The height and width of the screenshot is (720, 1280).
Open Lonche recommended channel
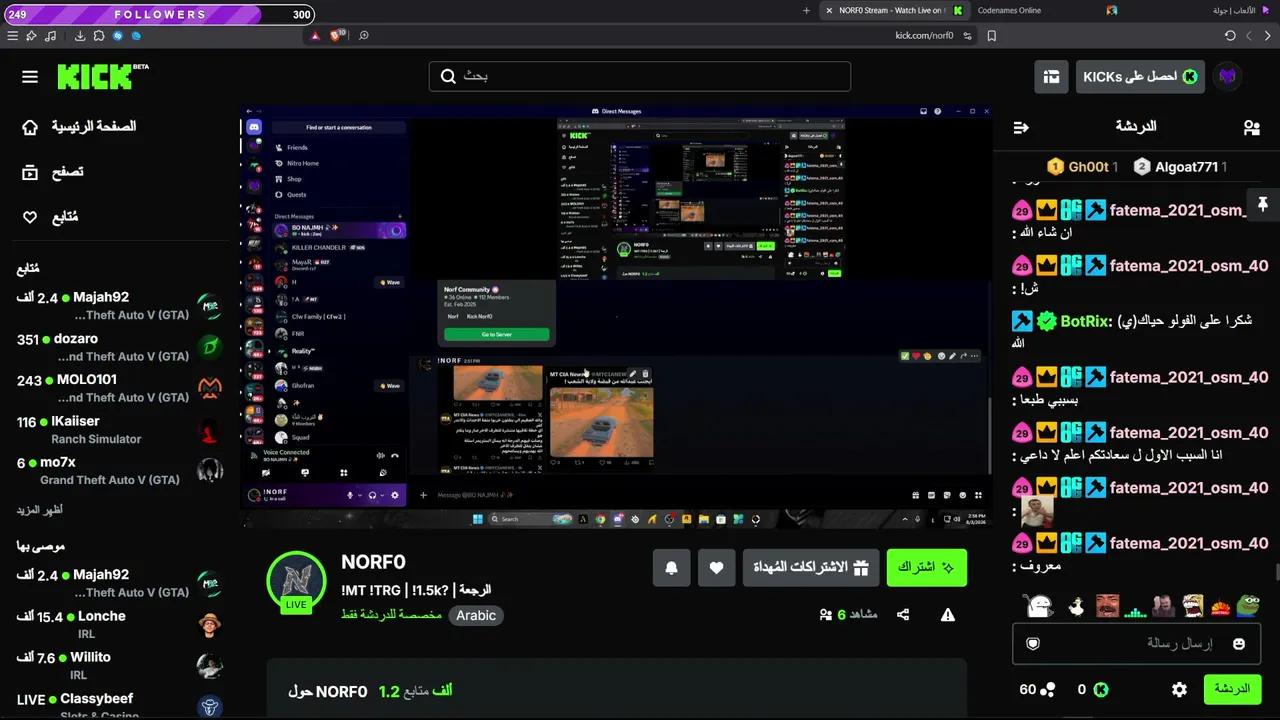click(x=119, y=625)
